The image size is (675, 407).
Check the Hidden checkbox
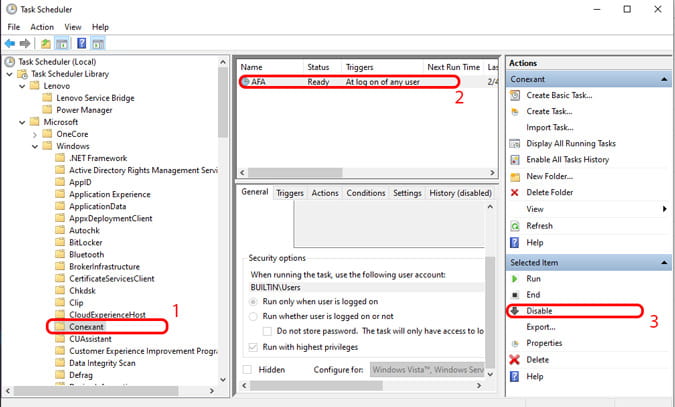(x=247, y=369)
